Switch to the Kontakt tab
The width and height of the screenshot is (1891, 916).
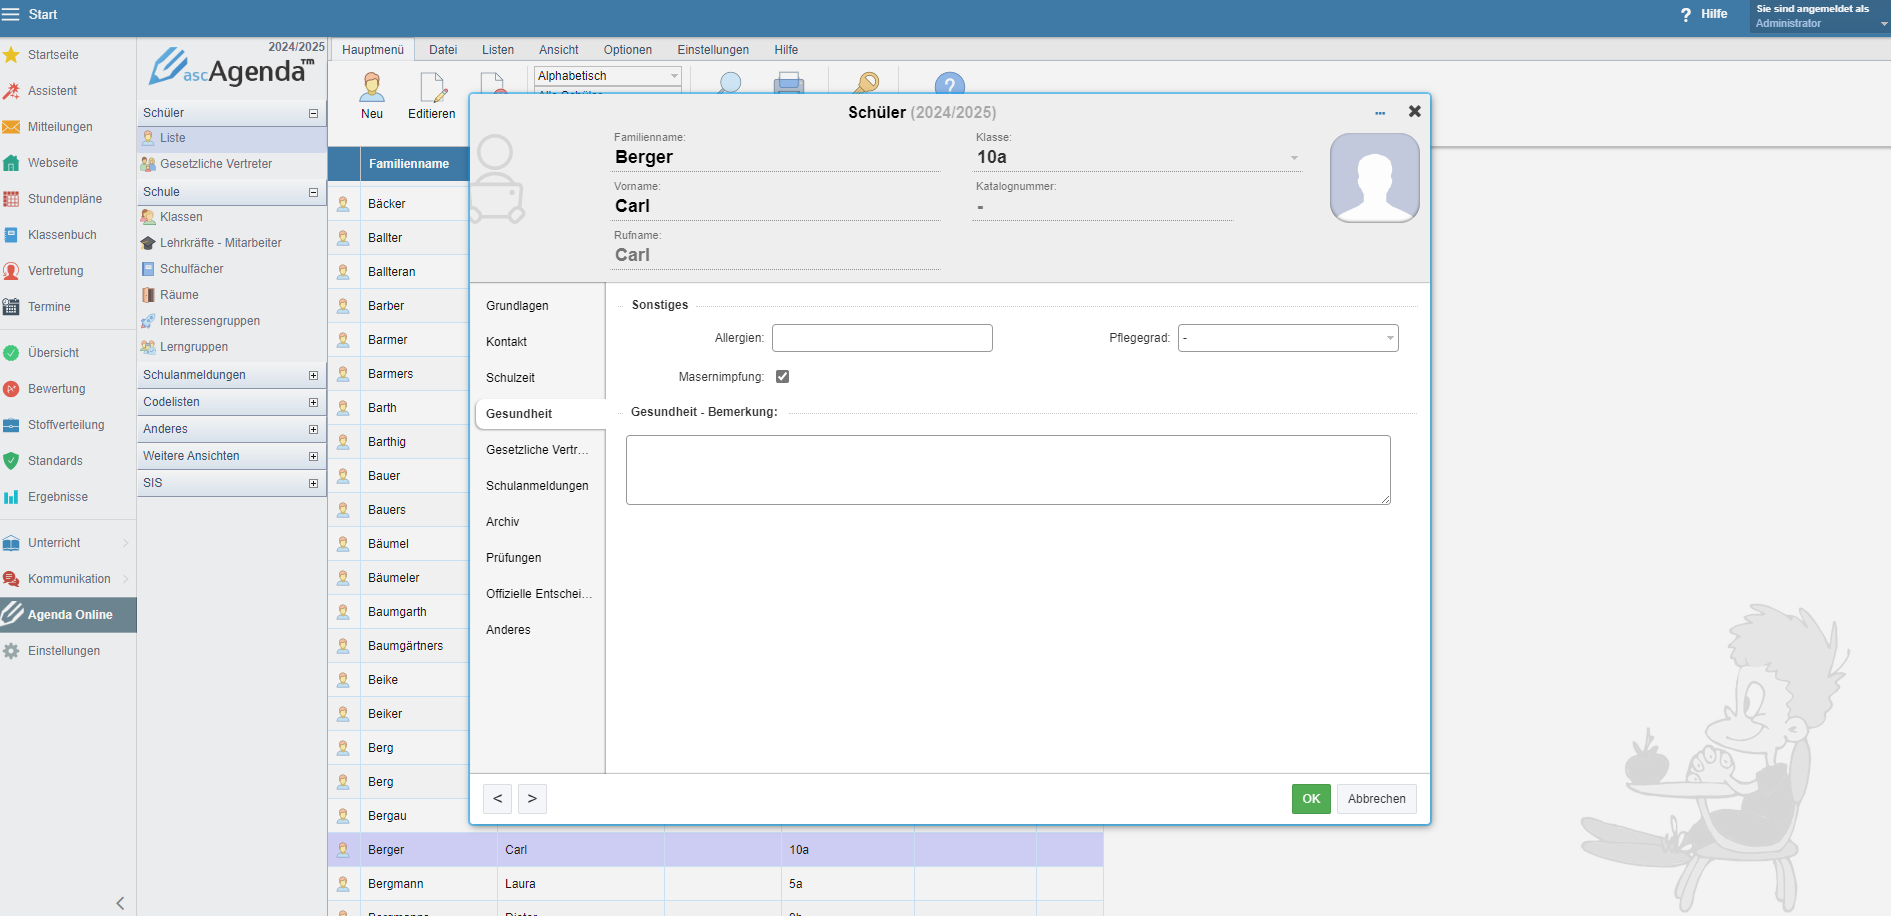point(507,342)
